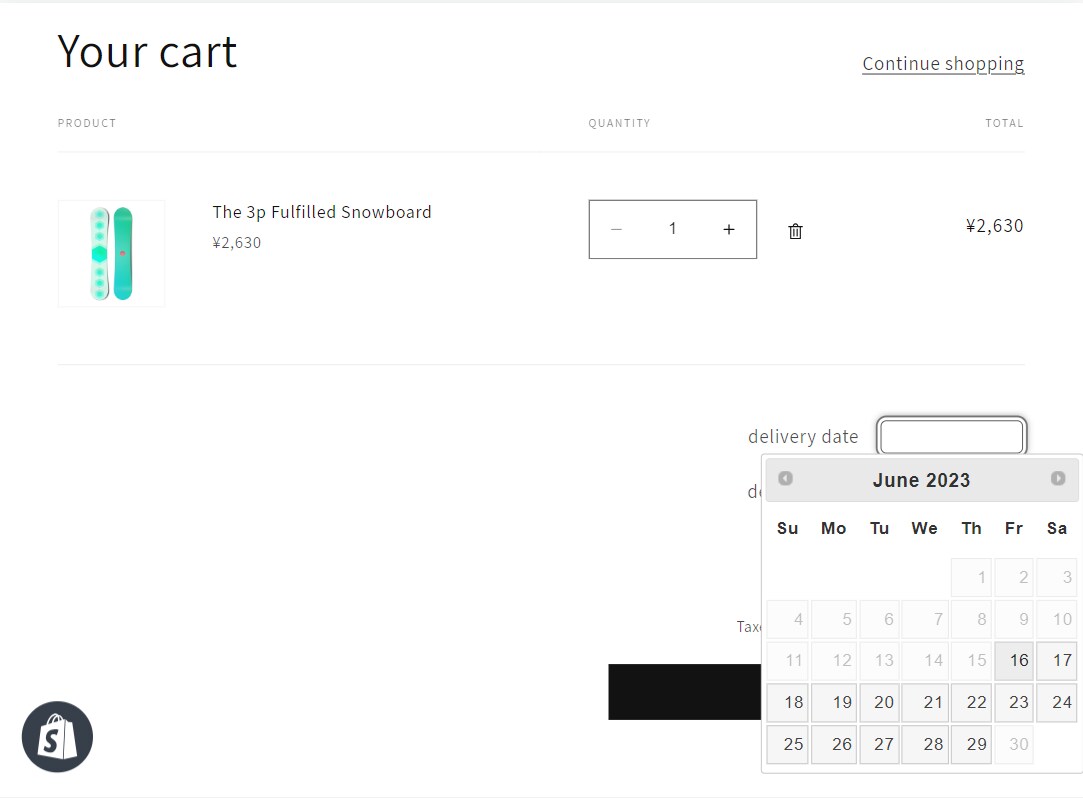This screenshot has width=1083, height=798.
Task: Open the 3p Fulfilled Snowboard product link
Action: 322,212
